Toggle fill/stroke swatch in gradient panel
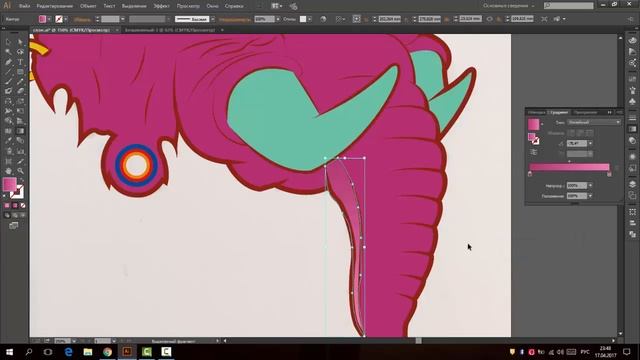Image resolution: width=640 pixels, height=360 pixels. 533,139
